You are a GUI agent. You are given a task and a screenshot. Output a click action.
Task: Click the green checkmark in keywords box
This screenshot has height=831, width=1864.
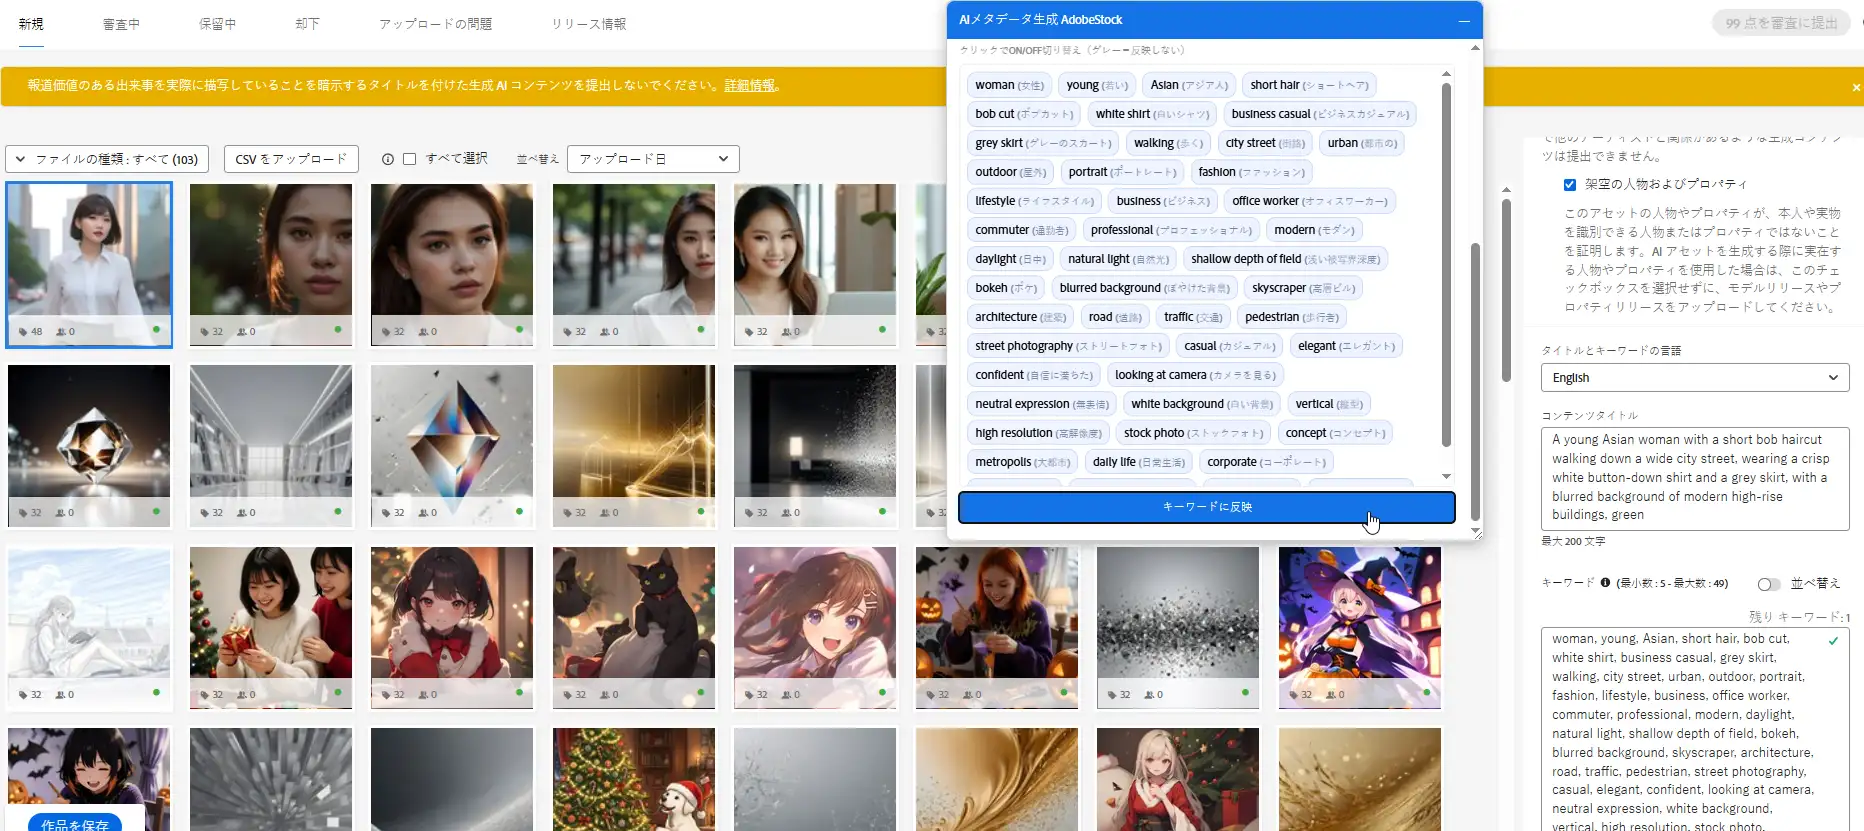1833,641
